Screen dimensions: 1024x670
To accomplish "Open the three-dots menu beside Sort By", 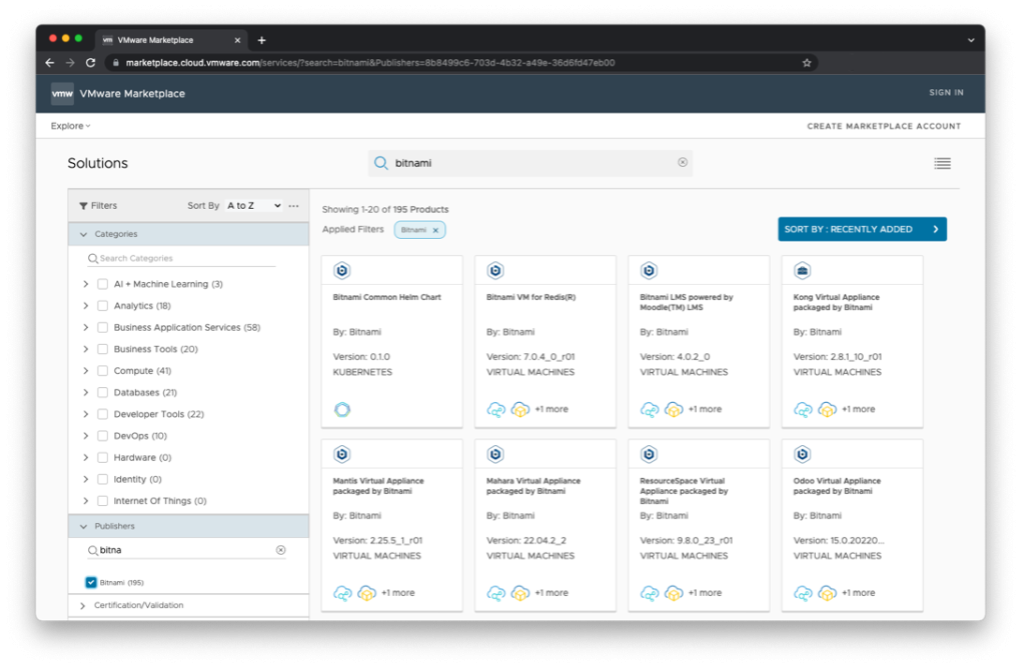I will click(293, 206).
